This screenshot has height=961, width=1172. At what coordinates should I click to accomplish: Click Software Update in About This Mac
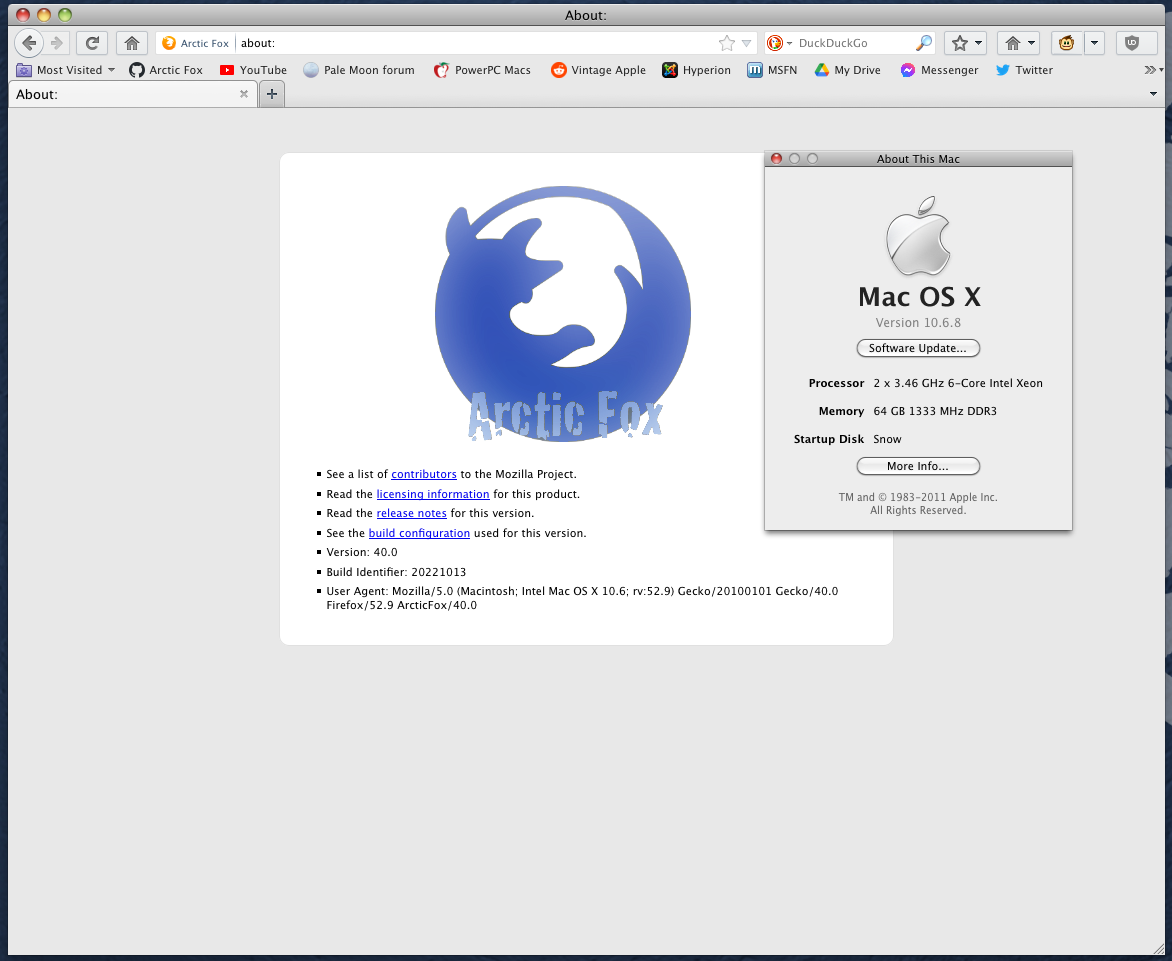(918, 348)
